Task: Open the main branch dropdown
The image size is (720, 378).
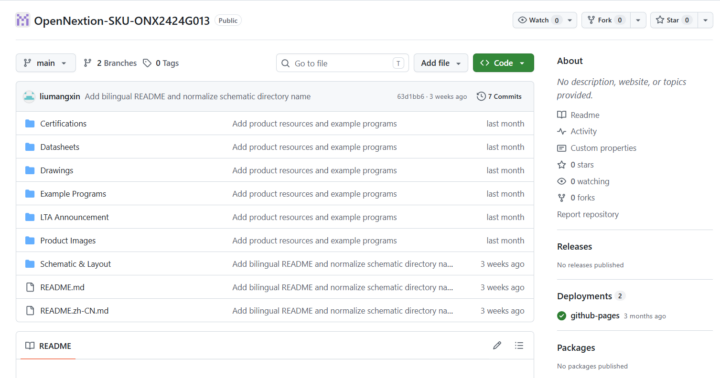Action: pyautogui.click(x=45, y=63)
